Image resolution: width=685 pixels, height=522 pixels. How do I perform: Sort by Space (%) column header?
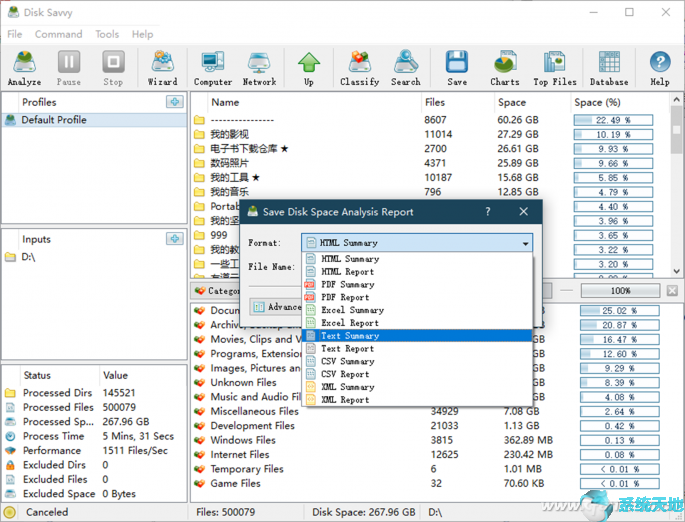[597, 102]
